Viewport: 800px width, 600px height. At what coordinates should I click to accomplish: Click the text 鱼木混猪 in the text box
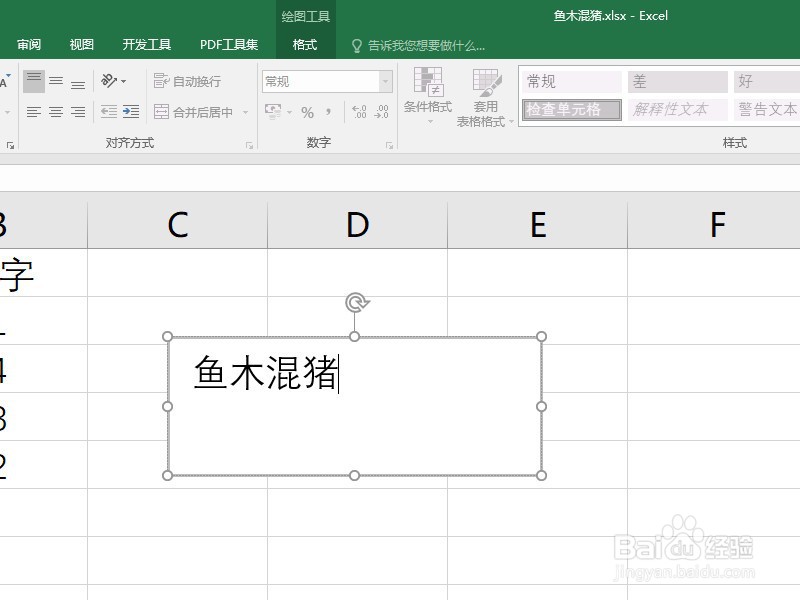[x=265, y=373]
